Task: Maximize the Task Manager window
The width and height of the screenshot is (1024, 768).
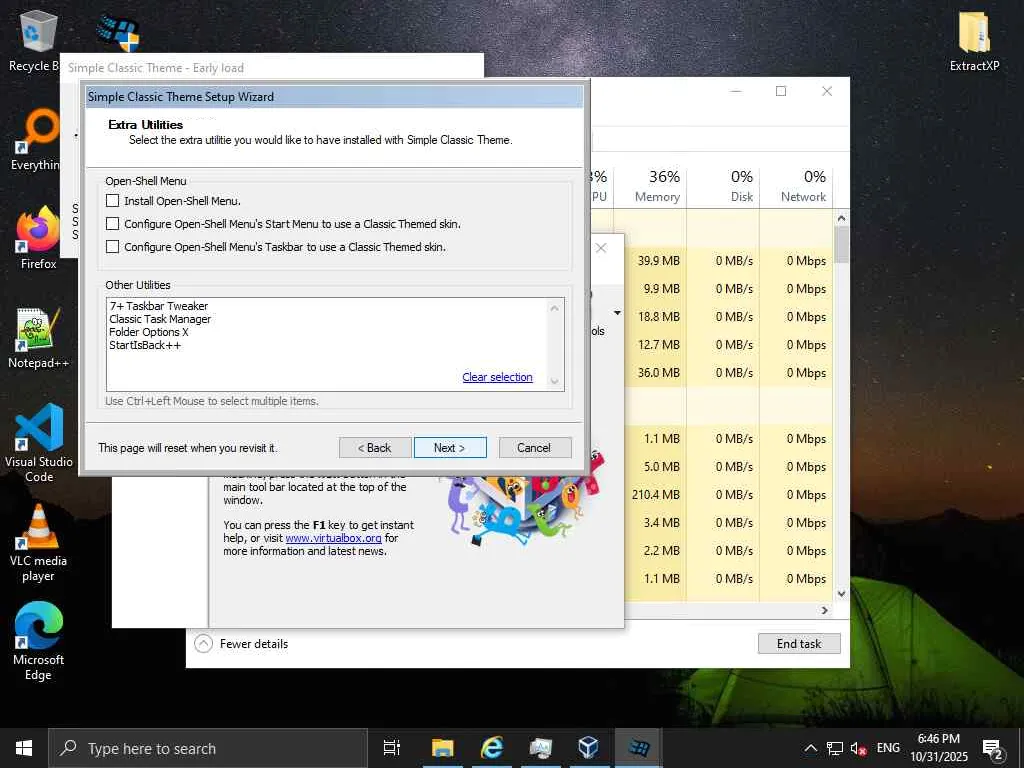Action: (781, 91)
